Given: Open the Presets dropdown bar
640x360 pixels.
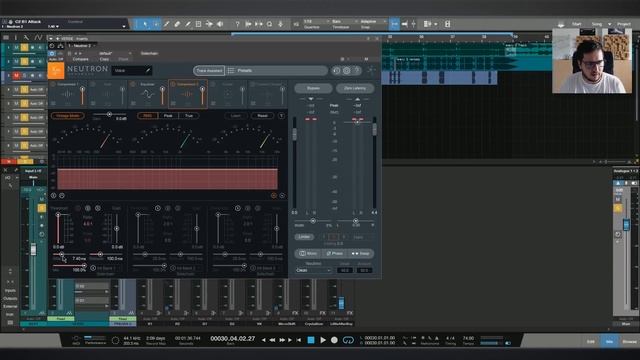Looking at the screenshot, I should [277, 71].
